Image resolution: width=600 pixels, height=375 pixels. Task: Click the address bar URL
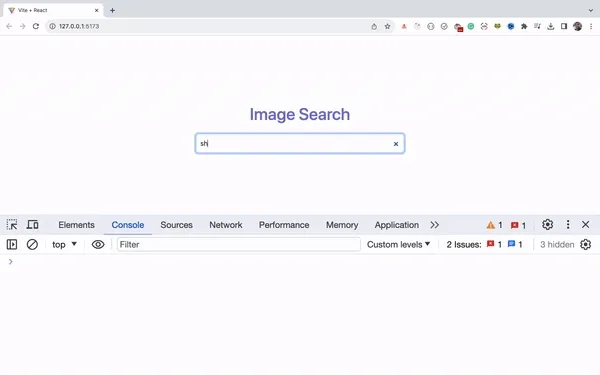(x=79, y=26)
